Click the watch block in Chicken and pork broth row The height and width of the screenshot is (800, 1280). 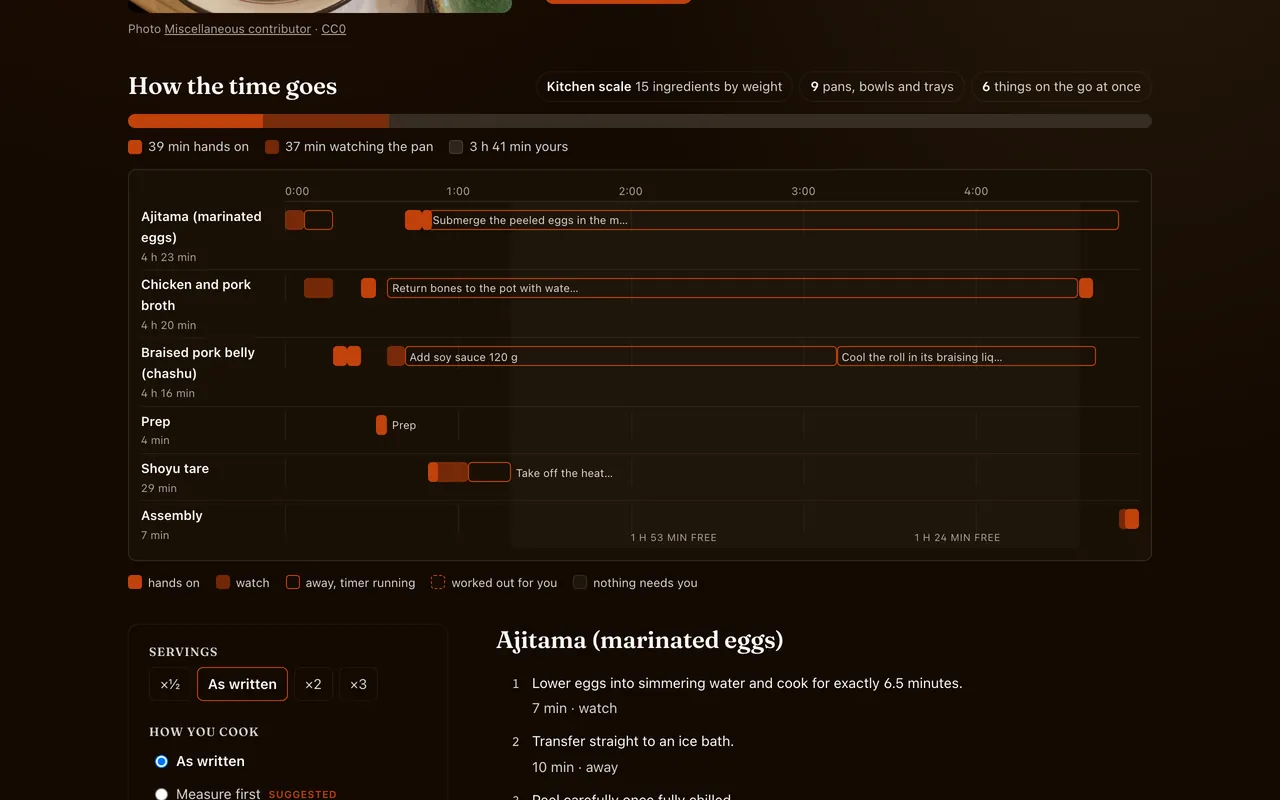tap(318, 288)
